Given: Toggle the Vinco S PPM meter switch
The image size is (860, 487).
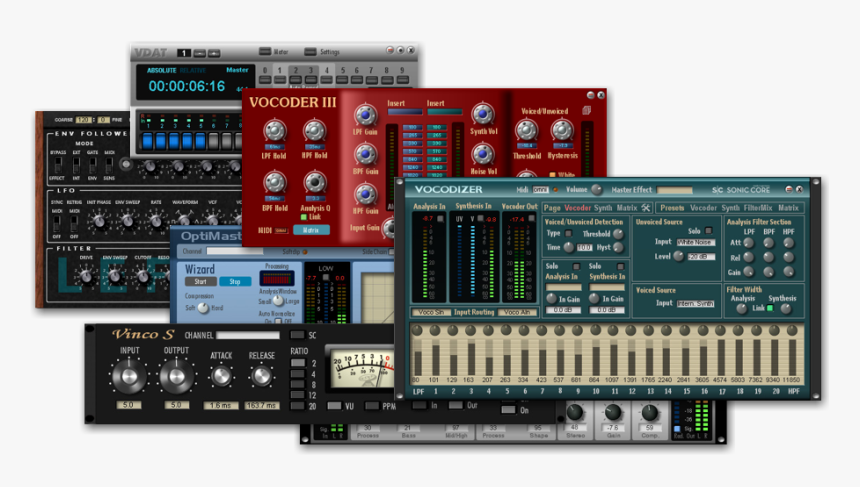Looking at the screenshot, I should click(372, 406).
